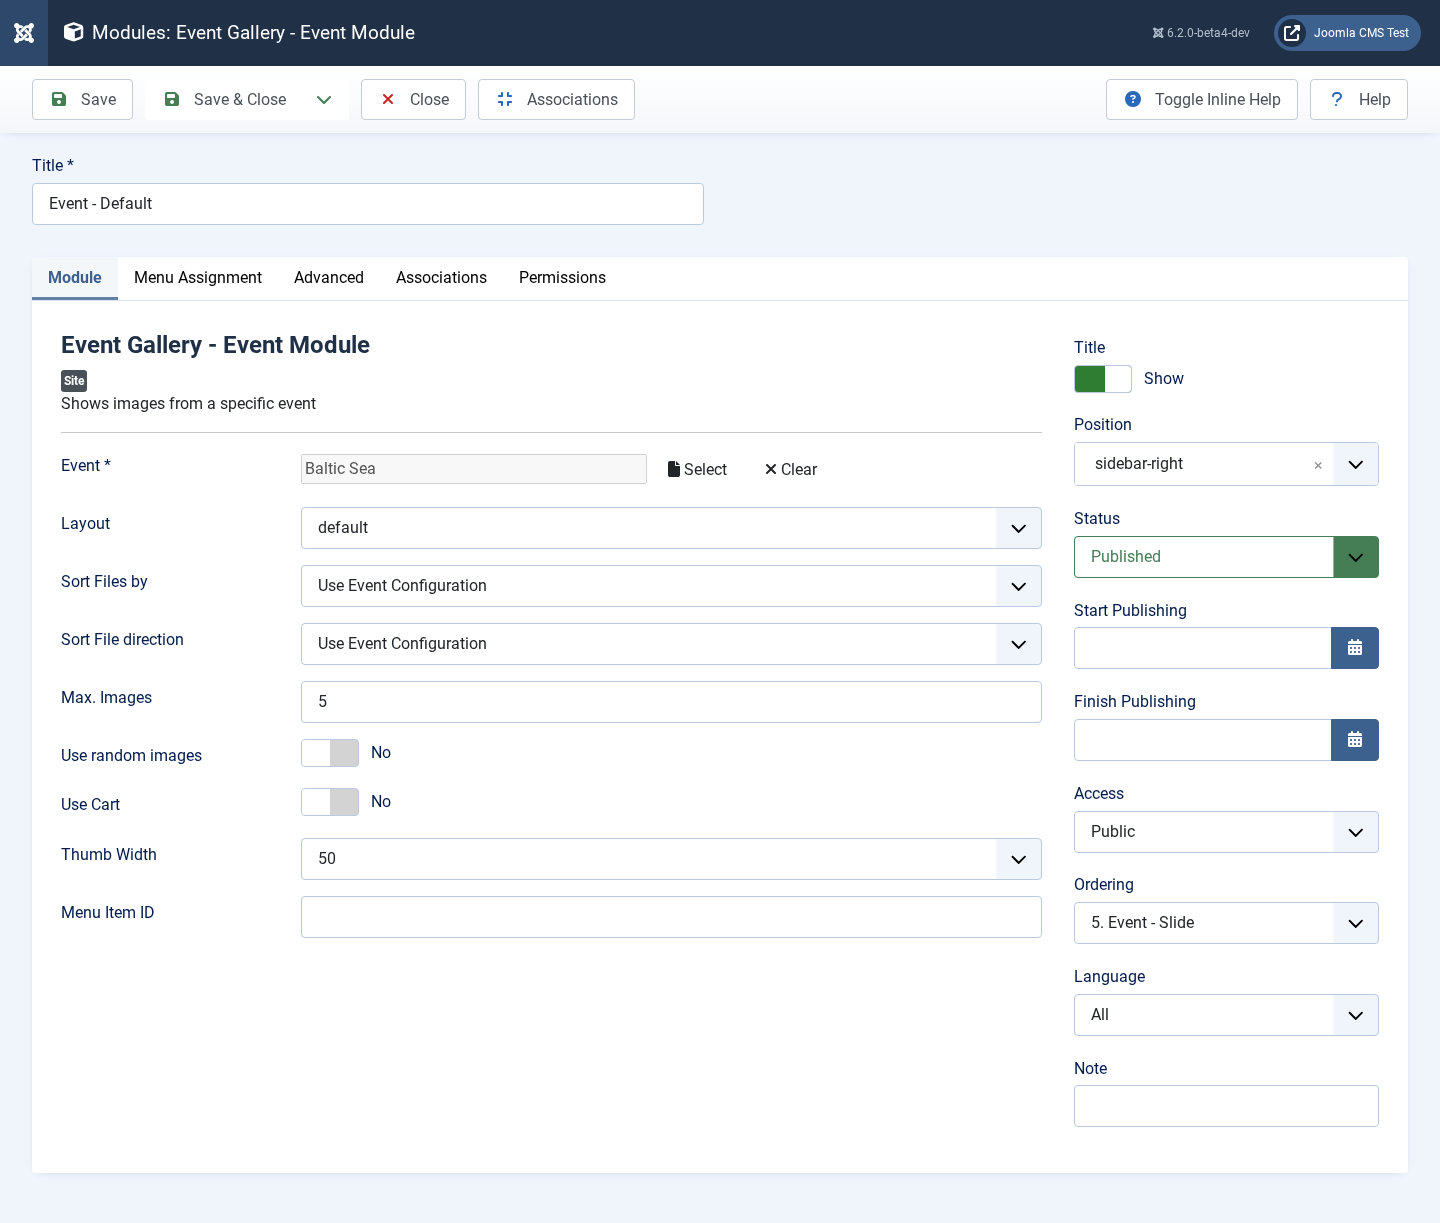The width and height of the screenshot is (1440, 1223).
Task: Click the module Title input field
Action: 368,204
